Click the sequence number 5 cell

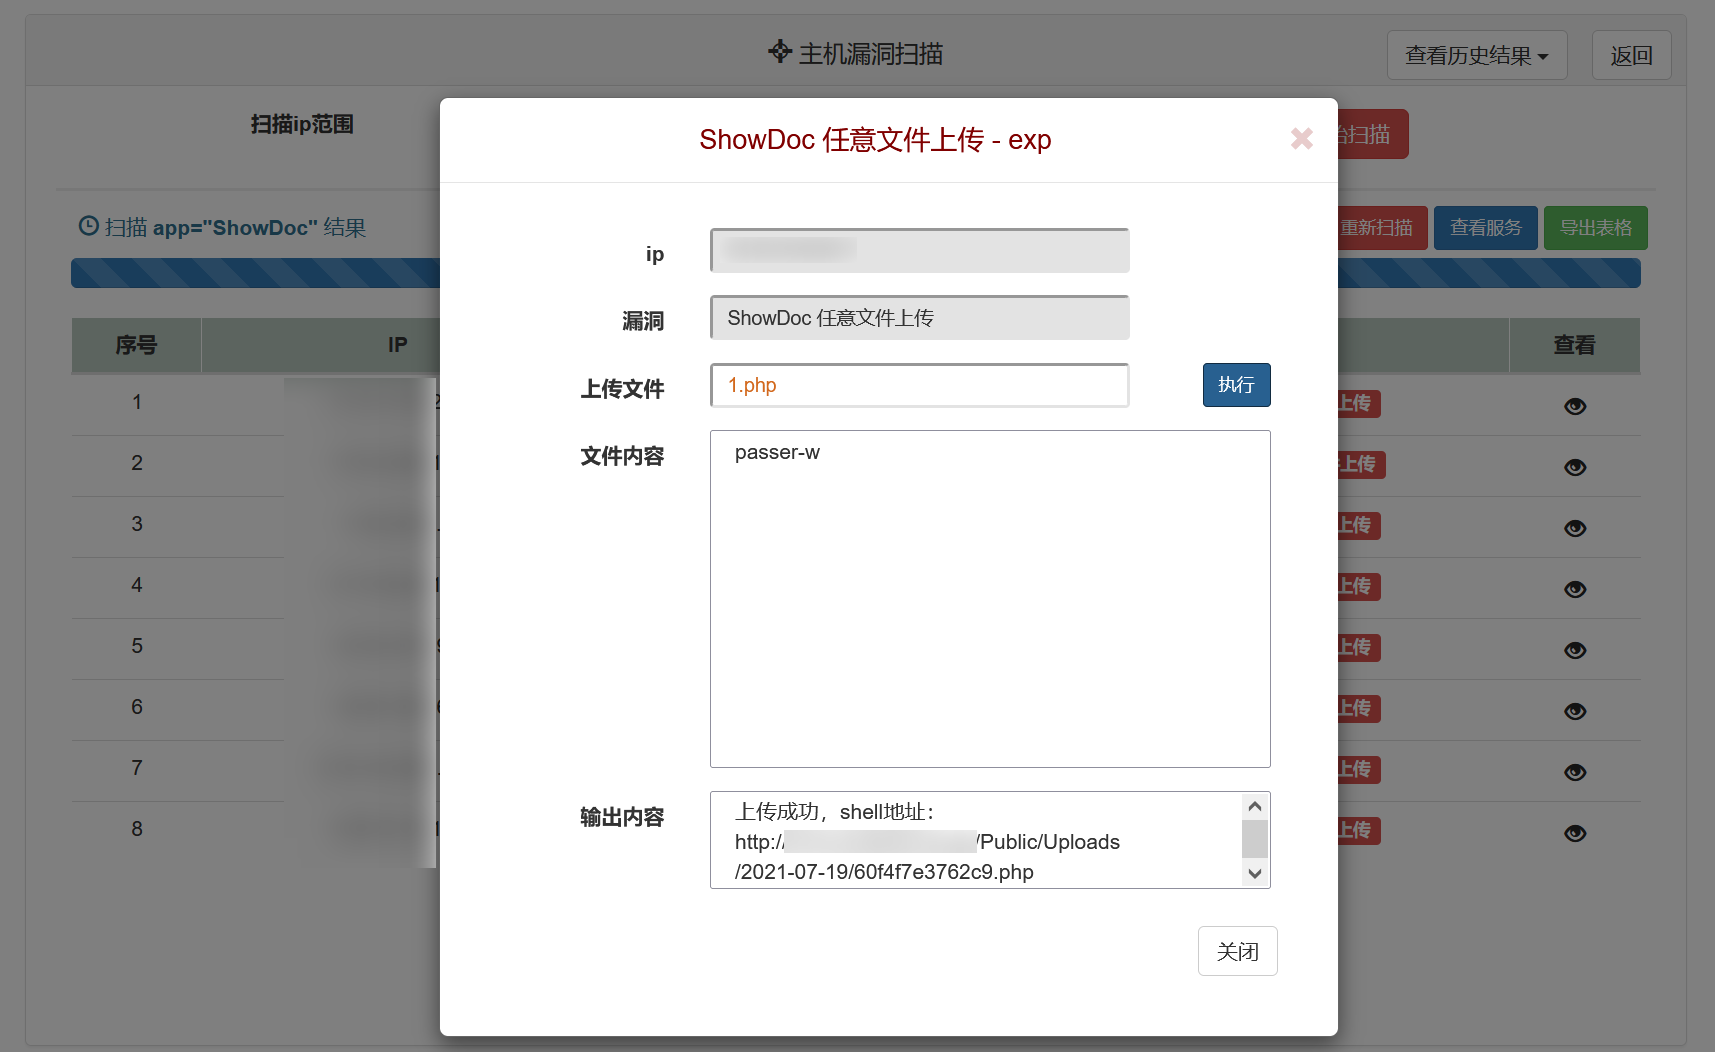click(137, 646)
